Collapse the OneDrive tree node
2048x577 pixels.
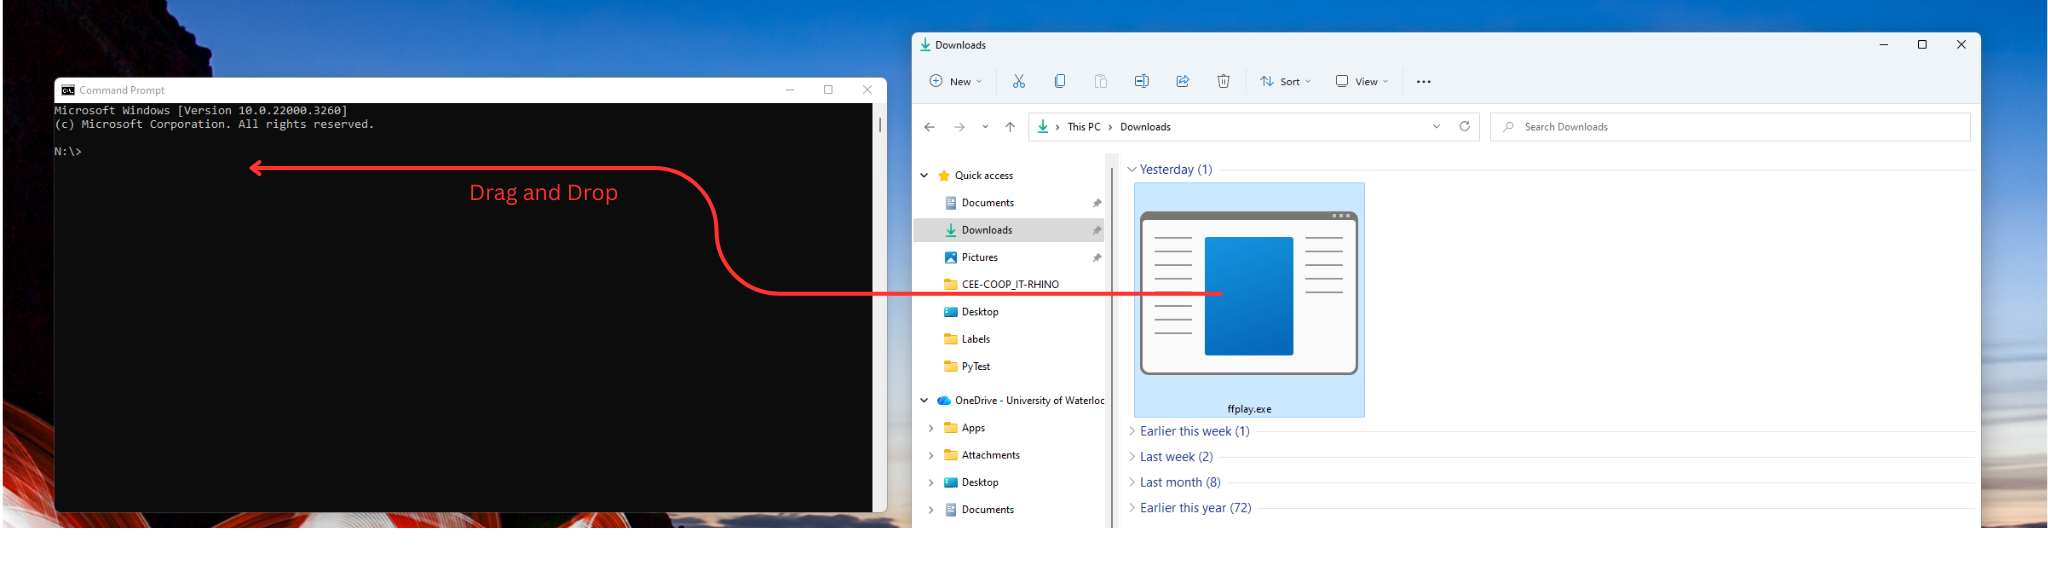[x=924, y=400]
